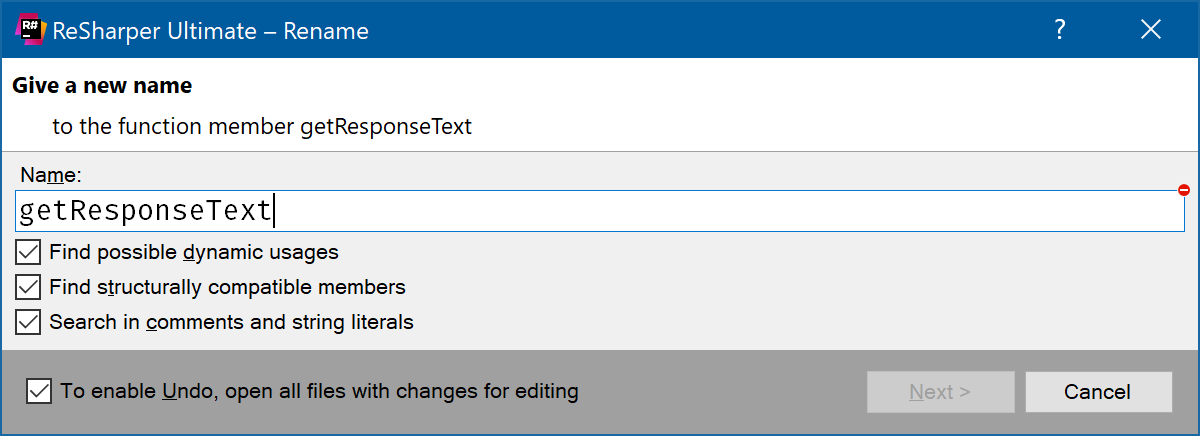The image size is (1200, 436).
Task: Focus the Name input containing getResponseText
Action: [600, 211]
